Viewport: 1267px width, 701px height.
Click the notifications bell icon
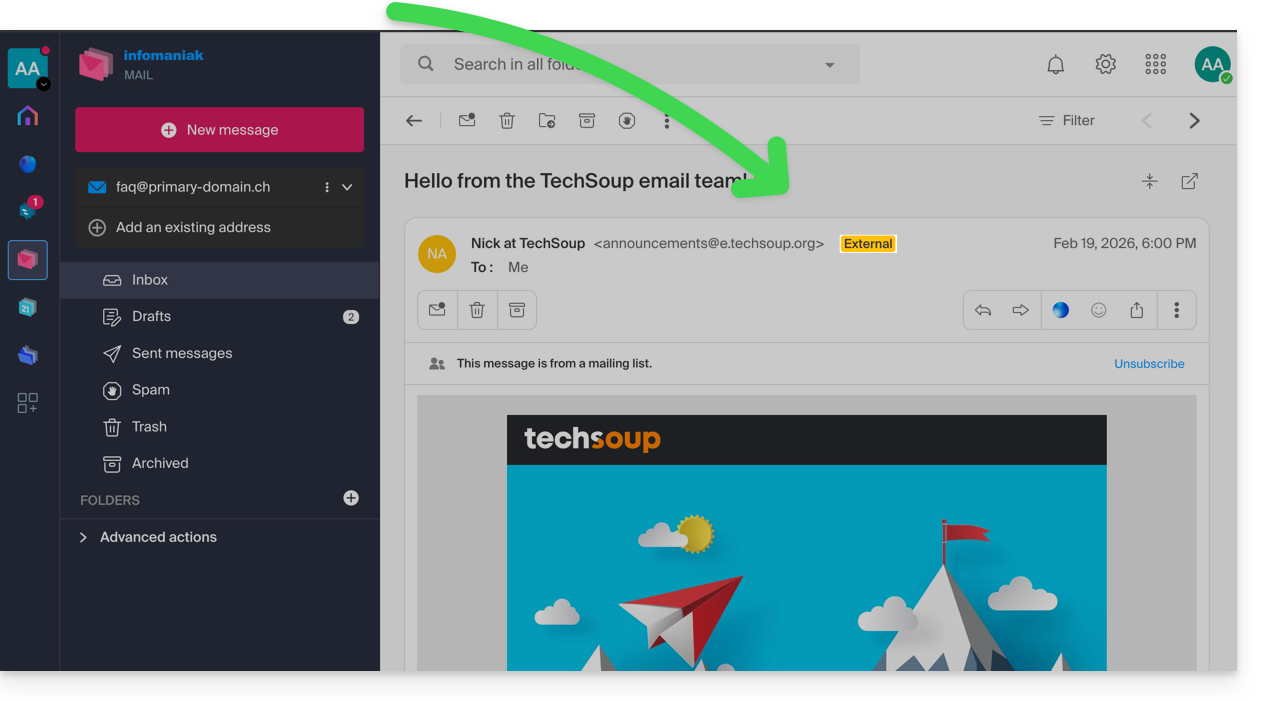[x=1055, y=65]
